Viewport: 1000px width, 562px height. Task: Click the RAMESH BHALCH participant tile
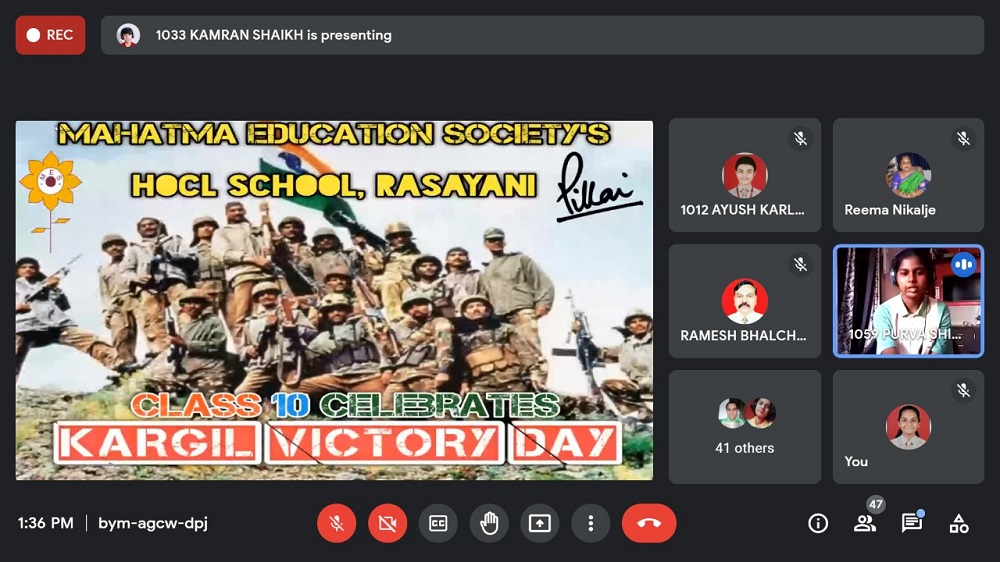point(744,301)
